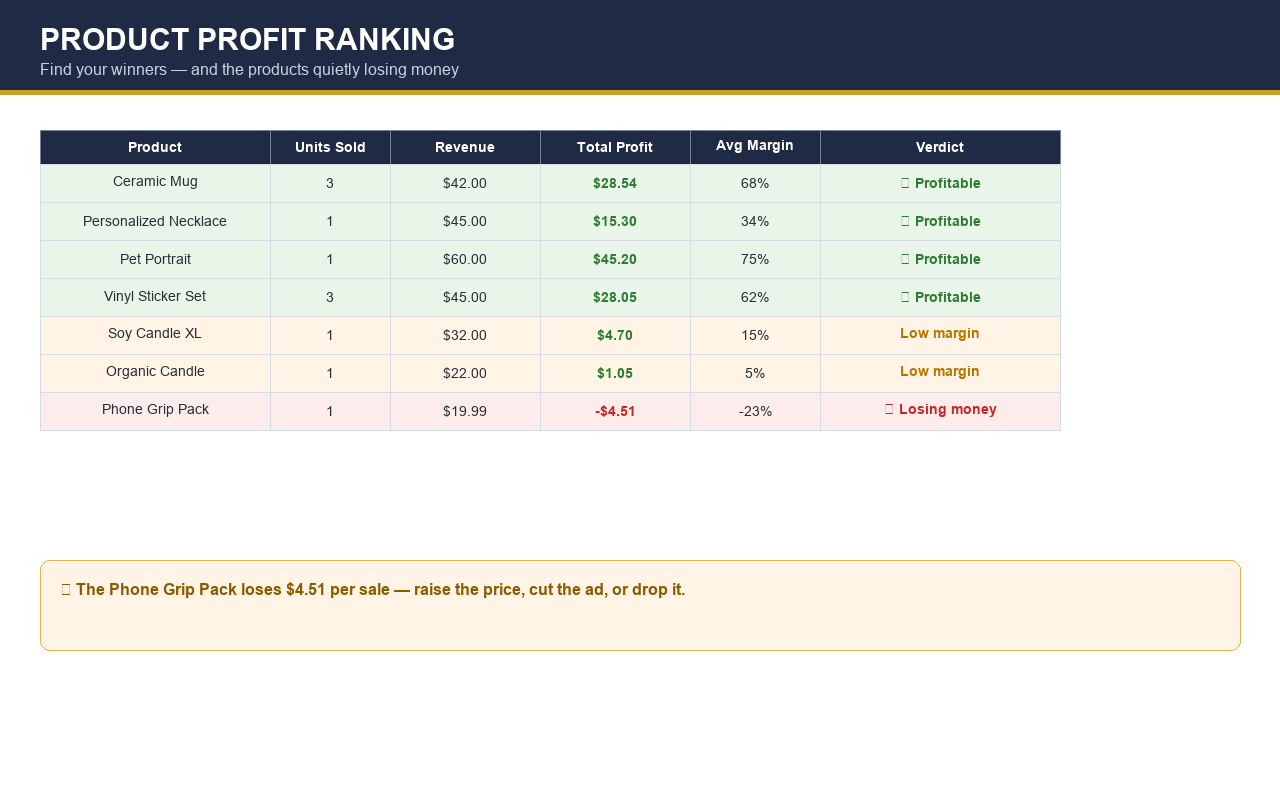Viewport: 1280px width, 800px height.
Task: Click Pet Portrait's units sold value
Action: [330, 259]
